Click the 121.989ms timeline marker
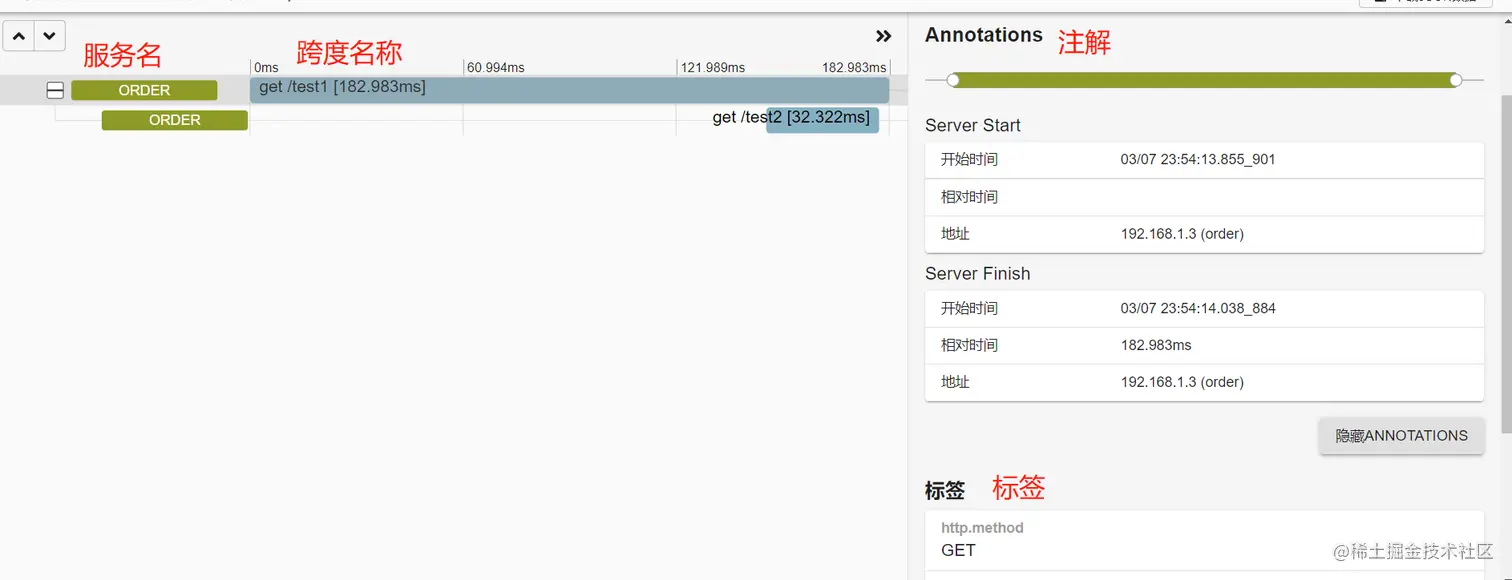Image resolution: width=1512 pixels, height=580 pixels. pos(711,67)
